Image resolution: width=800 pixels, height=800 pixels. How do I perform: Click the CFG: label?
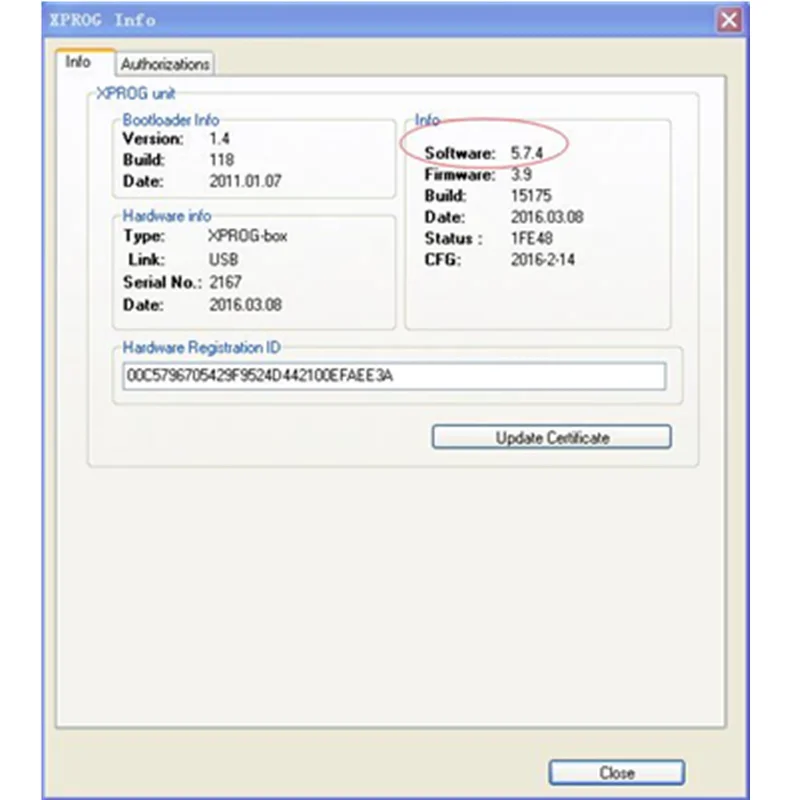coord(443,260)
